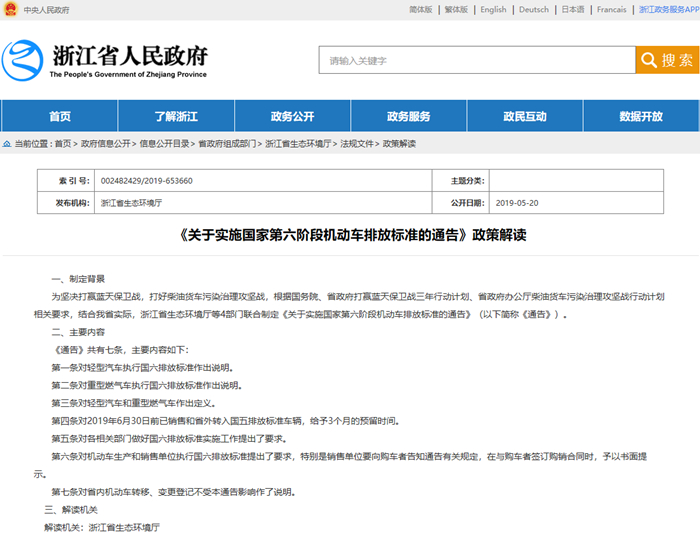
Task: Select the Deutsch language link
Action: coord(534,10)
